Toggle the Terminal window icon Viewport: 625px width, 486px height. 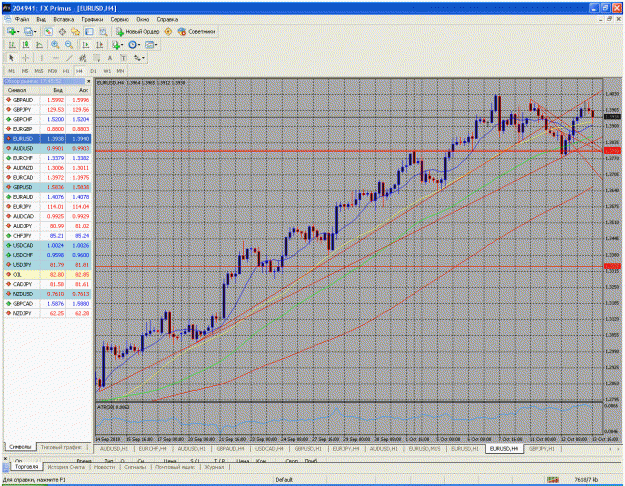(x=89, y=31)
